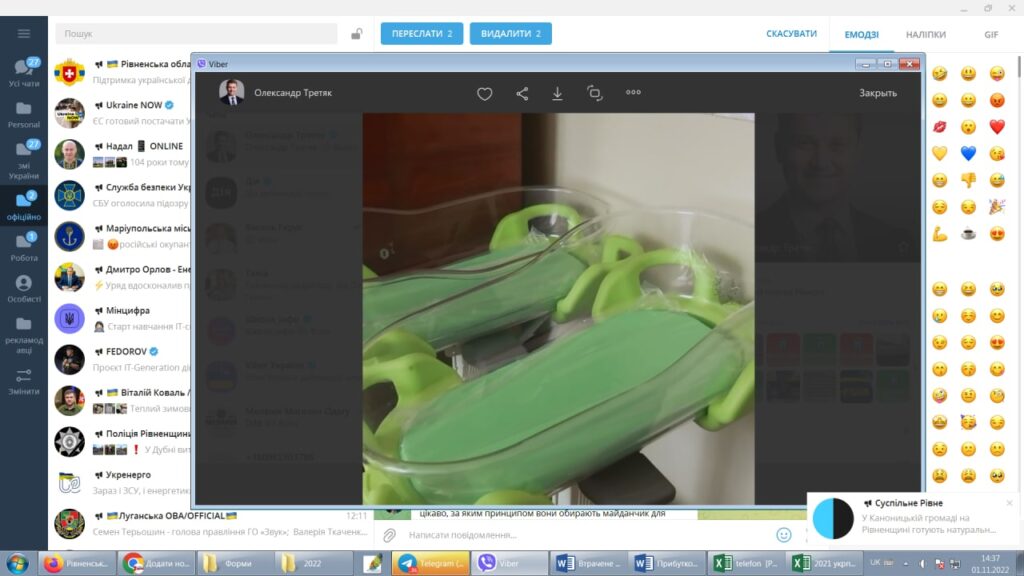Switch to the GIF tab

pyautogui.click(x=991, y=34)
